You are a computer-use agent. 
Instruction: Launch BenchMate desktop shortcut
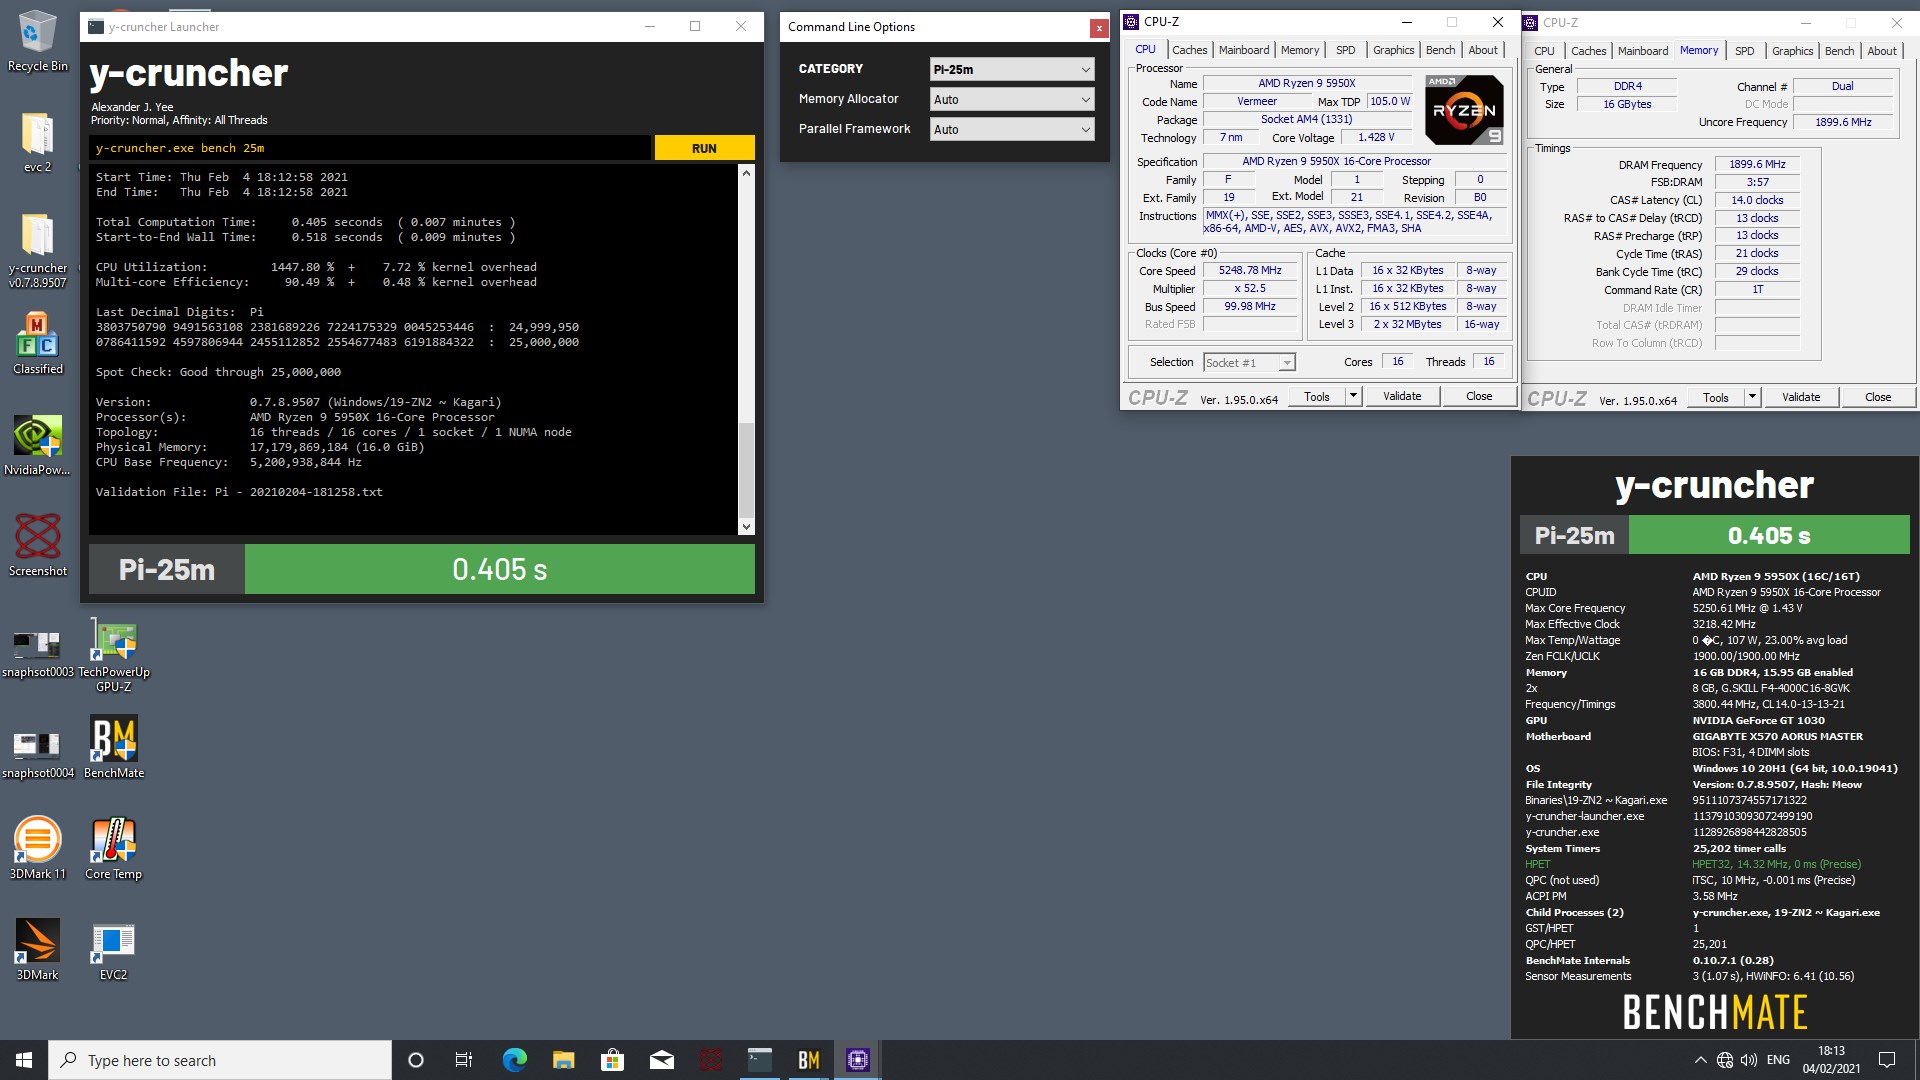pyautogui.click(x=114, y=747)
